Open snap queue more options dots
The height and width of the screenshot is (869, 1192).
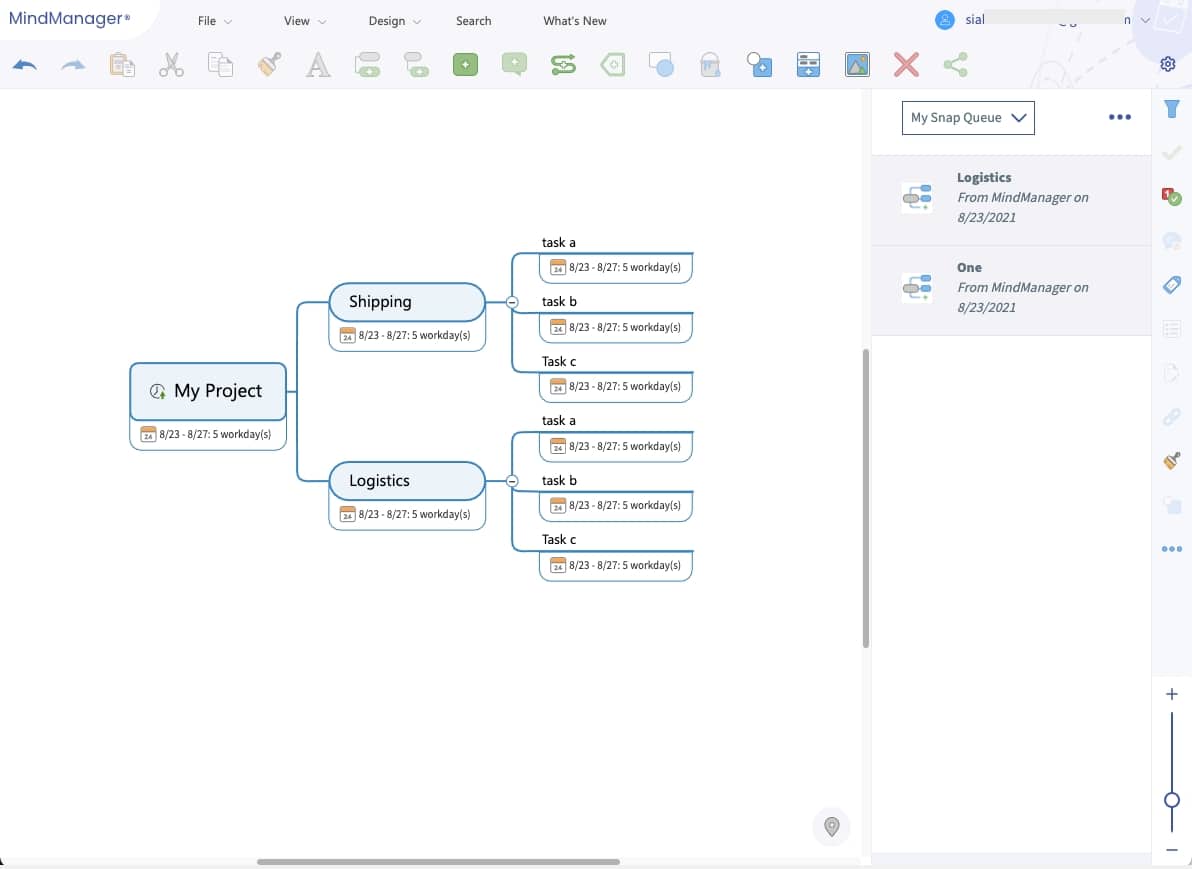click(1120, 117)
